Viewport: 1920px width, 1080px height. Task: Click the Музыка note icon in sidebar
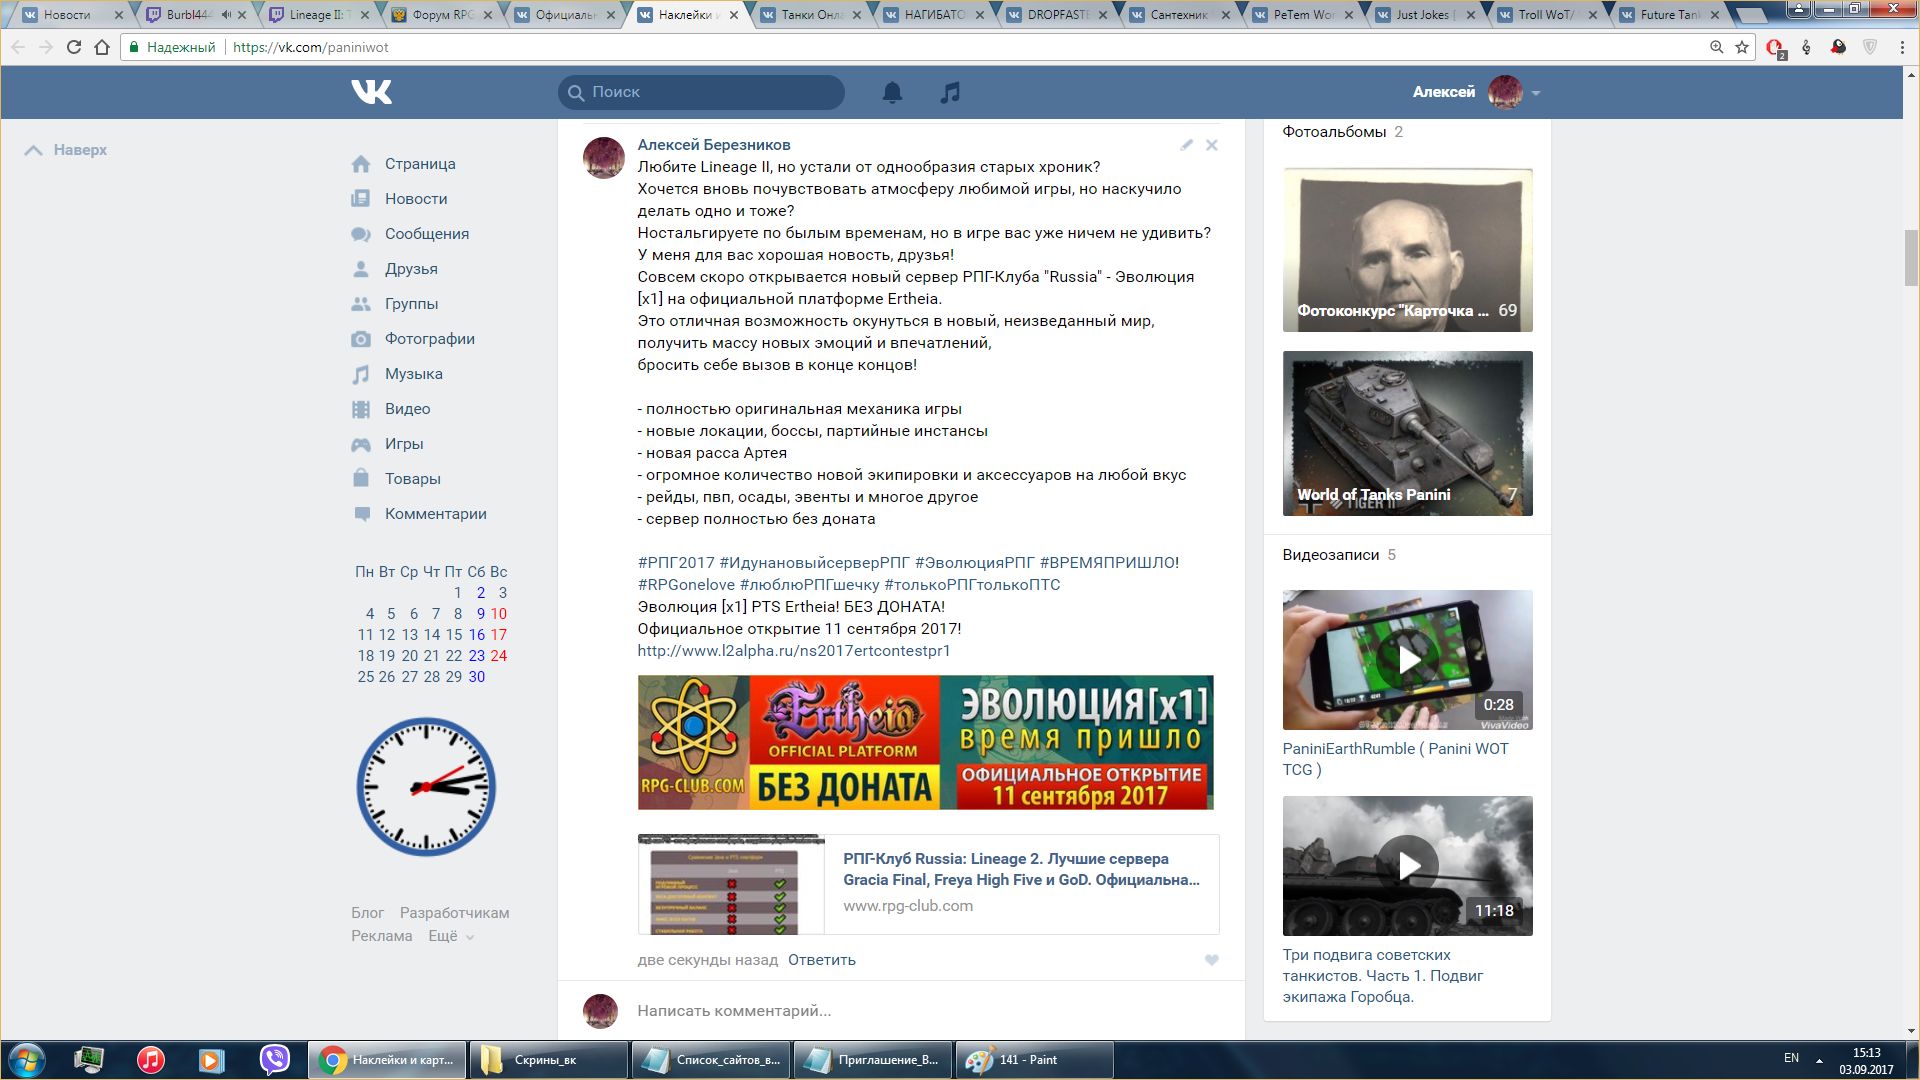(361, 374)
